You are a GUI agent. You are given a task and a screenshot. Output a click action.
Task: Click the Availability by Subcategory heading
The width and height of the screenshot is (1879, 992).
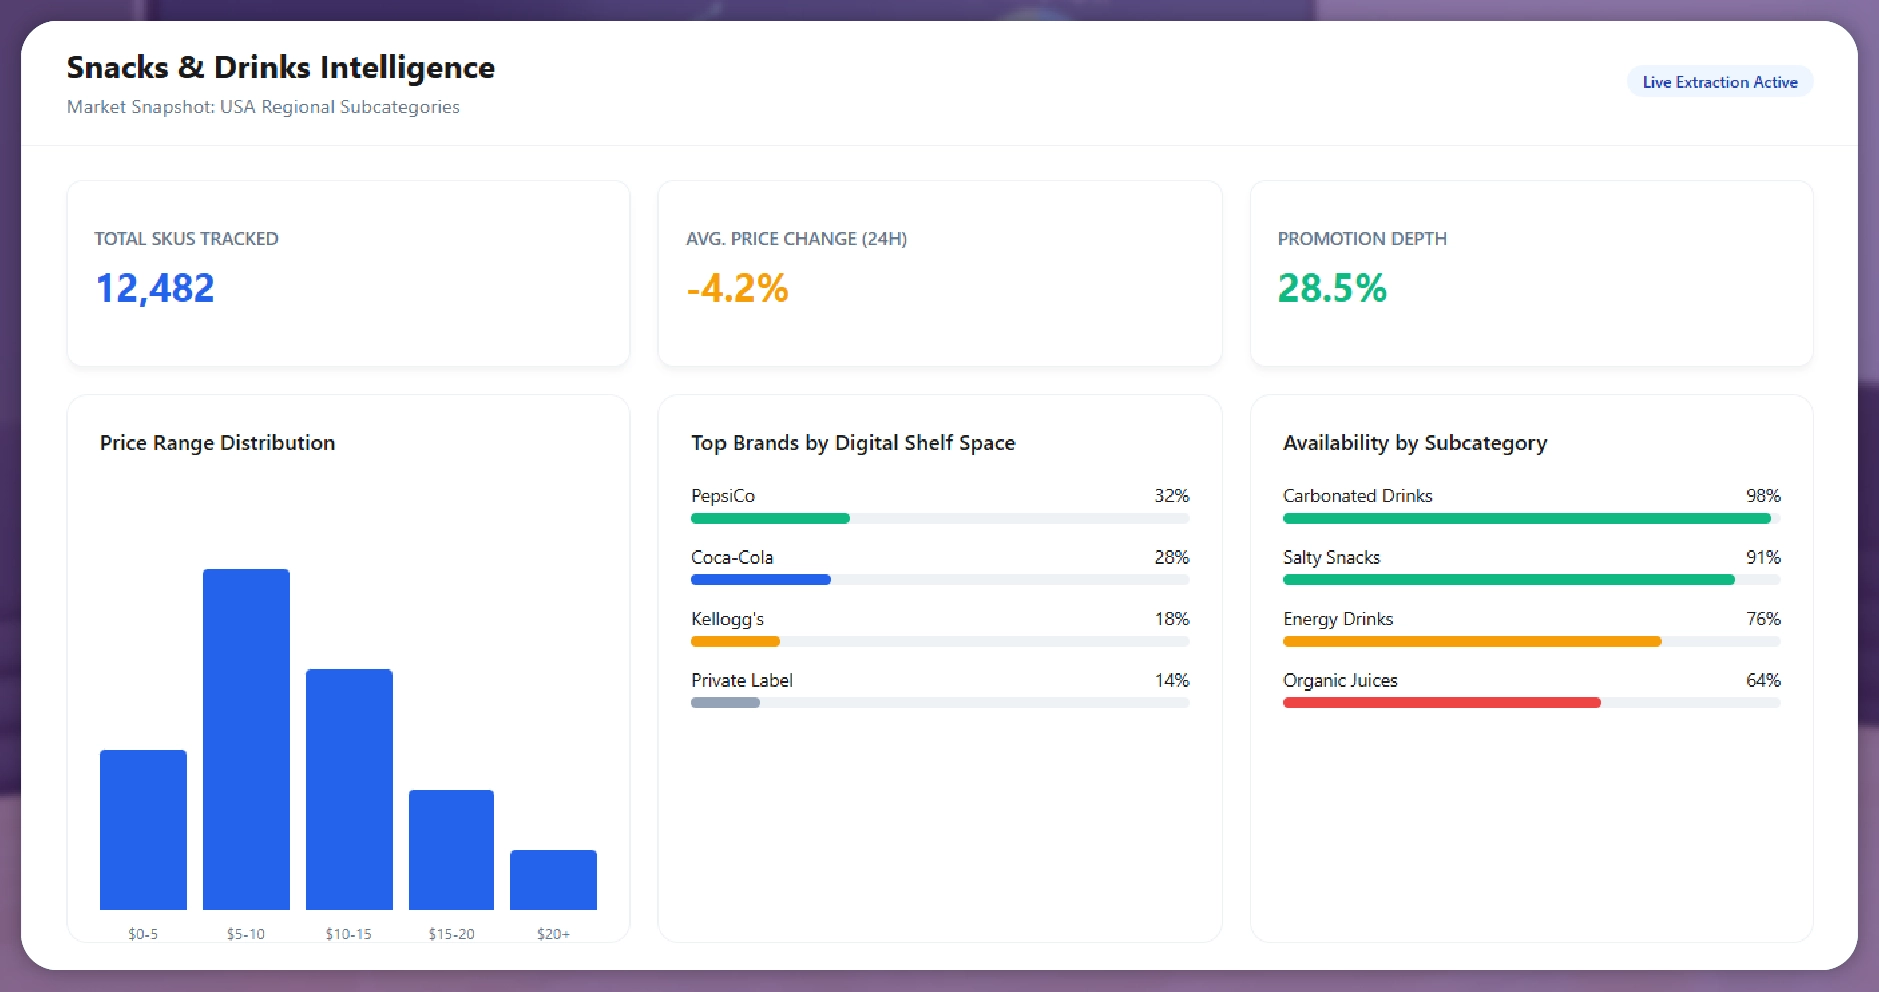point(1415,443)
